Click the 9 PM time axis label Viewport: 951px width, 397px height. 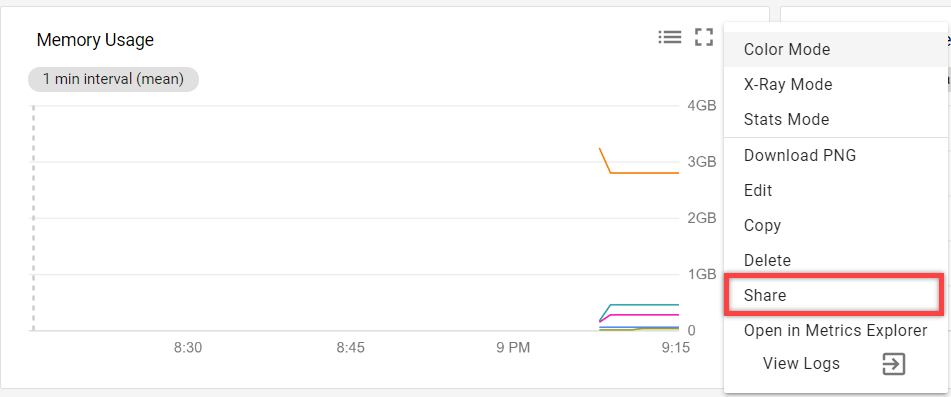(x=512, y=349)
